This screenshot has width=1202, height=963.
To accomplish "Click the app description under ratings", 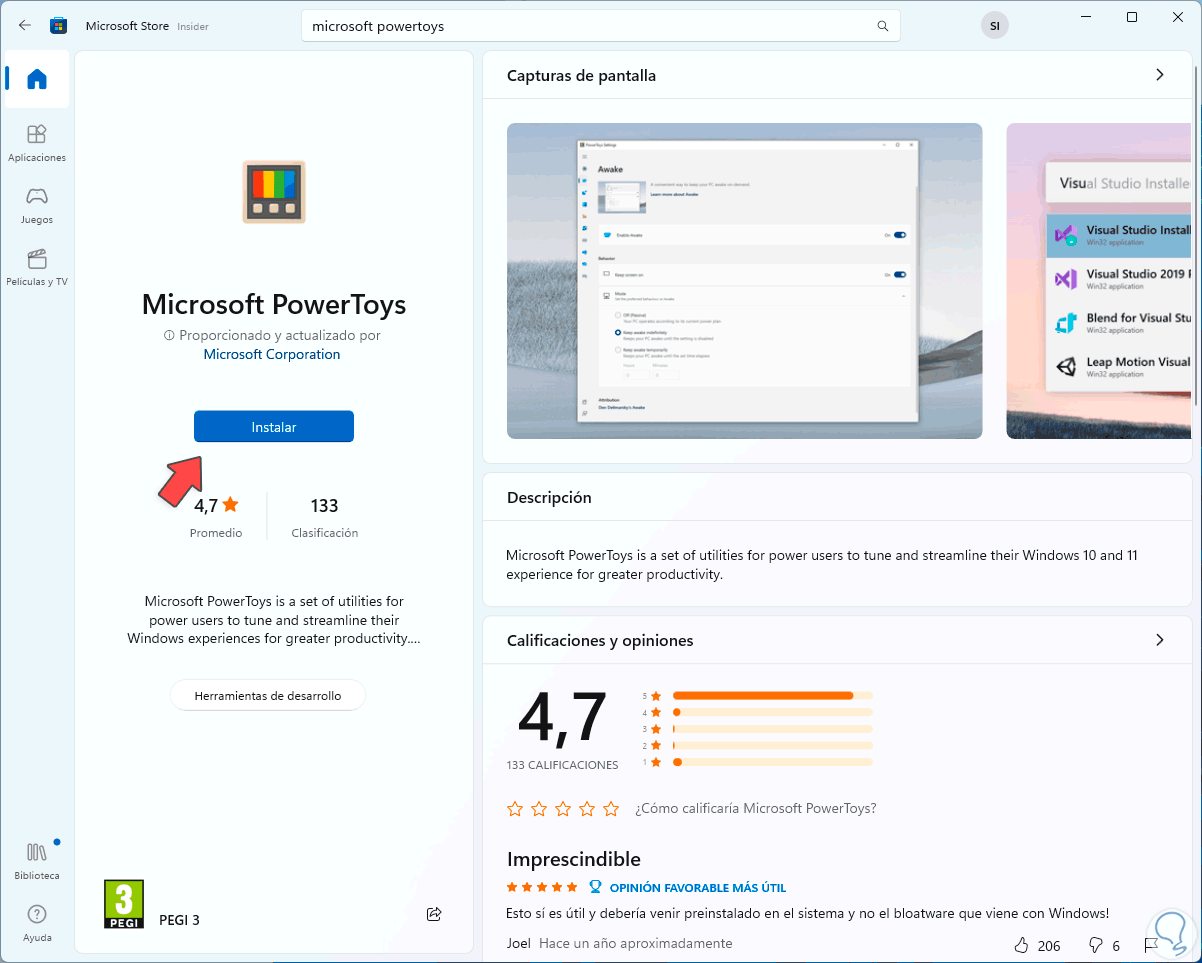I will [x=274, y=620].
